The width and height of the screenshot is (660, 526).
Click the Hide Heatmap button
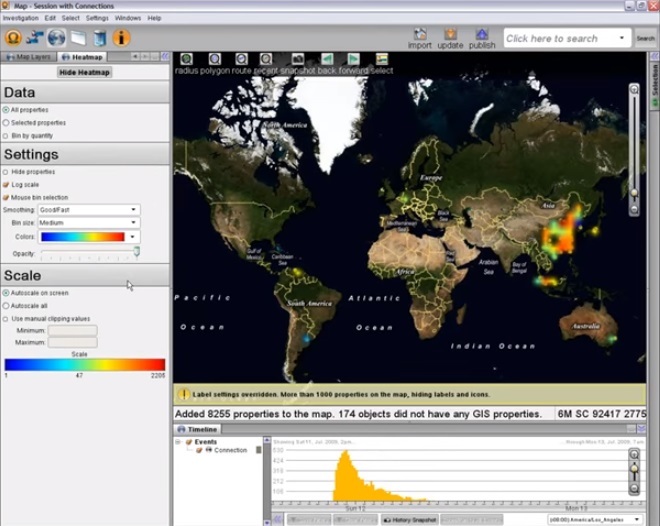(x=84, y=72)
